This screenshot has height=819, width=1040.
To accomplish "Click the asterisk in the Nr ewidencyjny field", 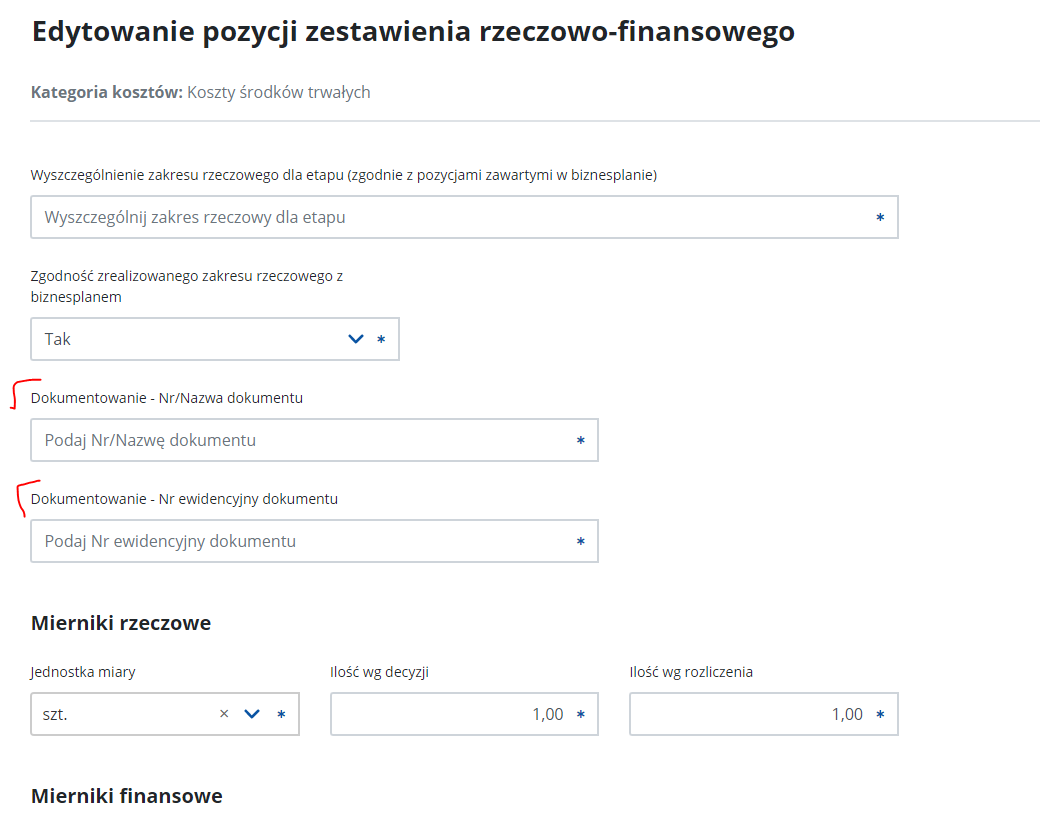I will [x=580, y=541].
